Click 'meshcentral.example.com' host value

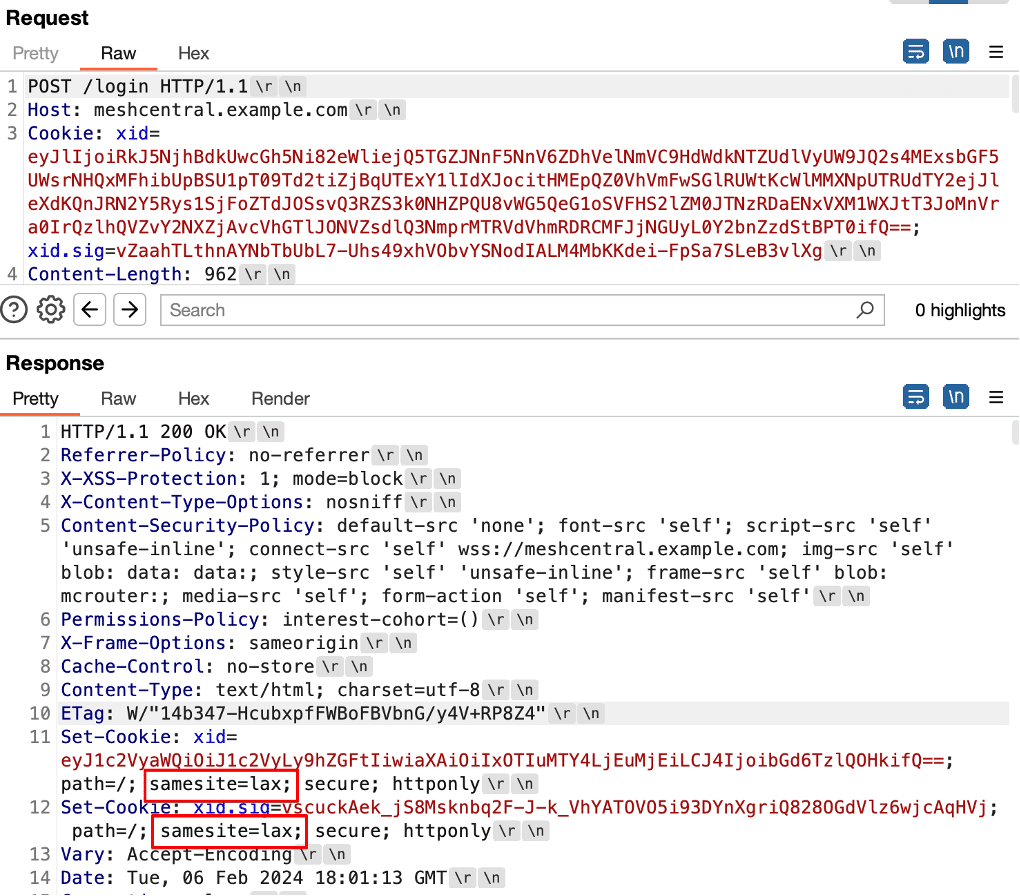coord(221,110)
